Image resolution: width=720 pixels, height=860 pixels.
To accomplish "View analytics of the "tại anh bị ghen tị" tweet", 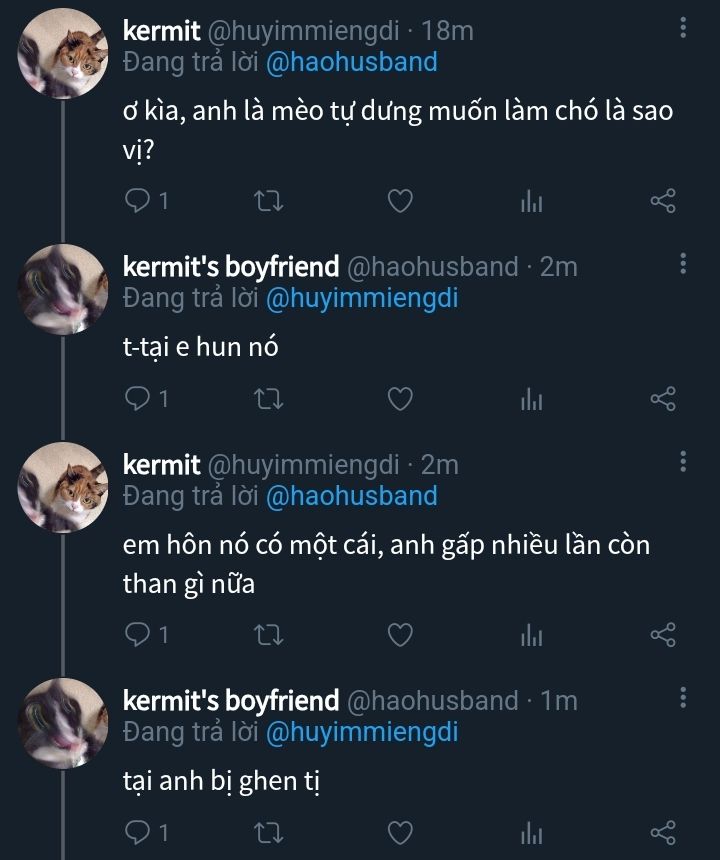I will (x=531, y=832).
